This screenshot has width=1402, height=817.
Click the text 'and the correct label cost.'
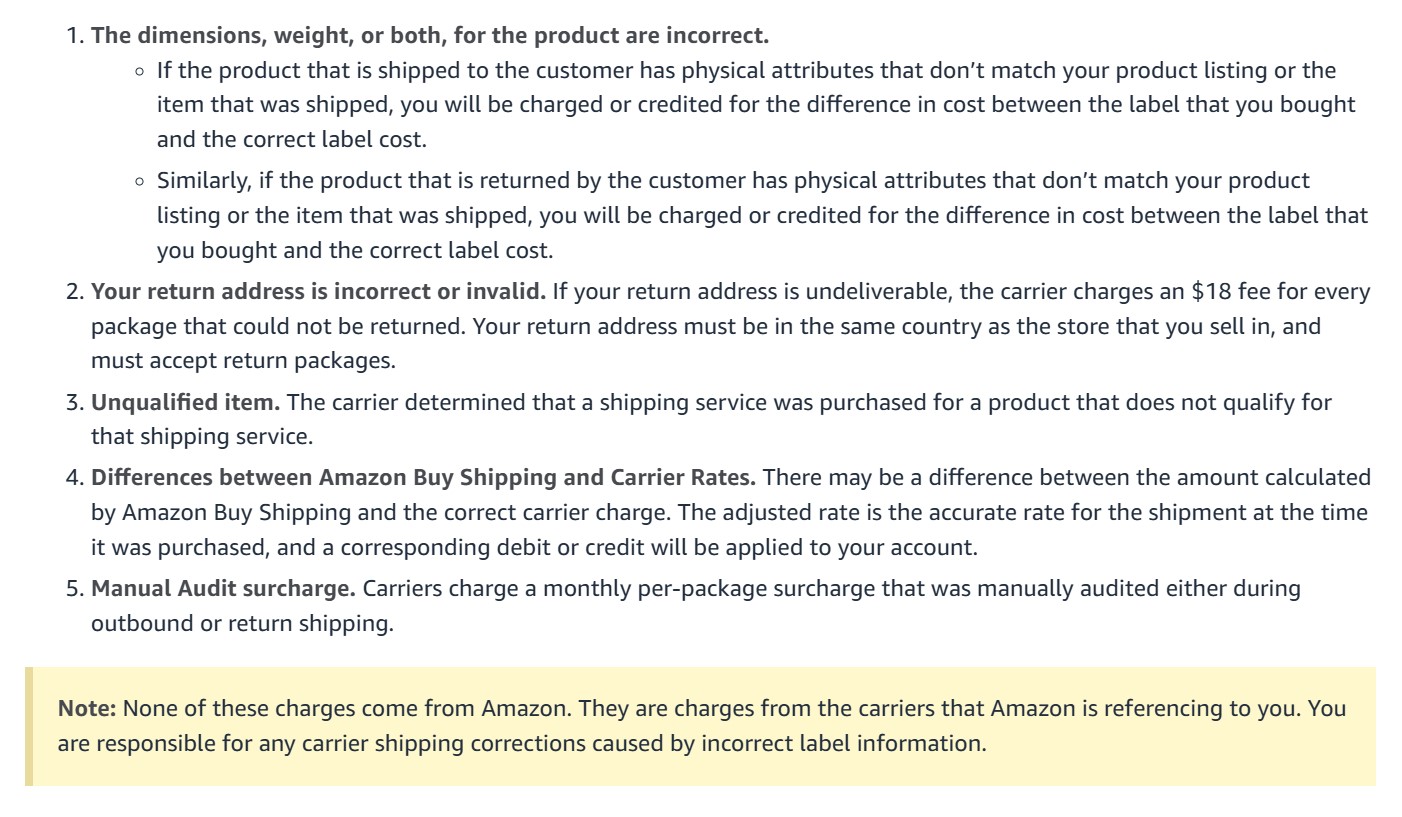[x=292, y=140]
